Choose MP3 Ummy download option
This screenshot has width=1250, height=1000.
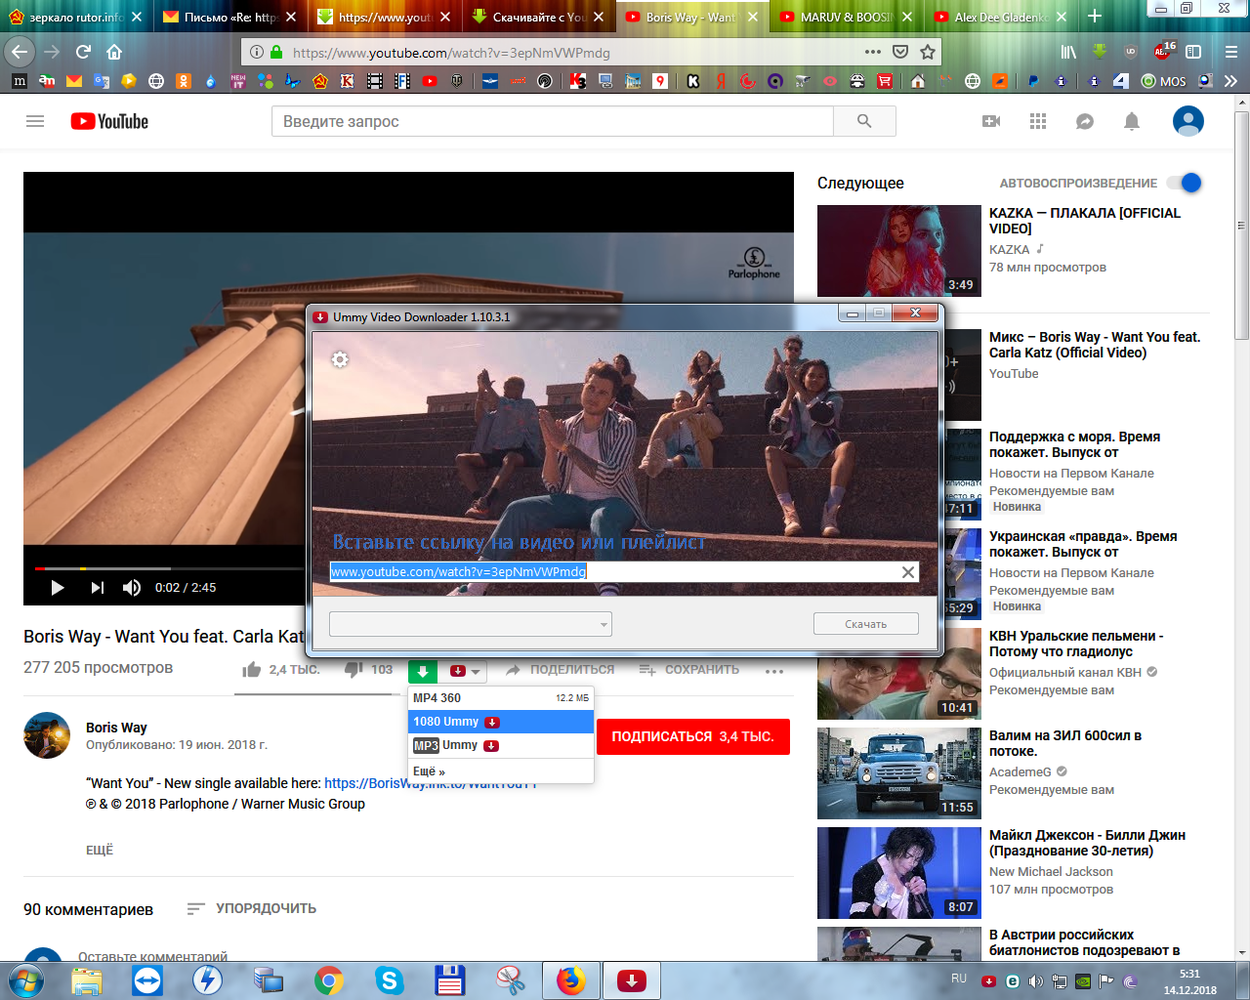[501, 746]
